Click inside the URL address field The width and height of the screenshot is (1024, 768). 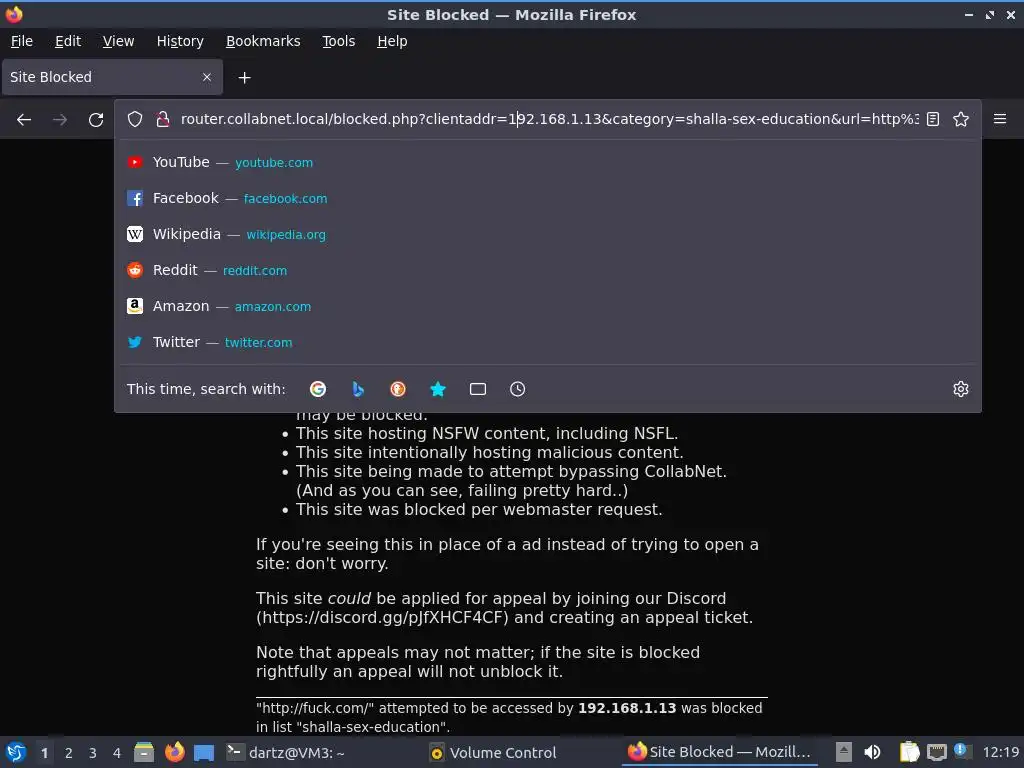pyautogui.click(x=549, y=119)
